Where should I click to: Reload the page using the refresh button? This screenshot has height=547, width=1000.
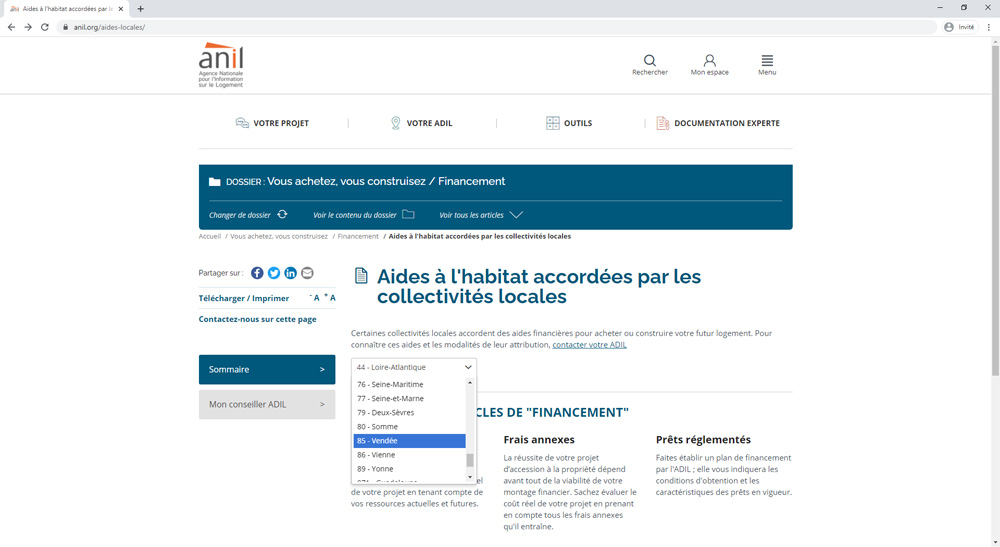point(45,27)
